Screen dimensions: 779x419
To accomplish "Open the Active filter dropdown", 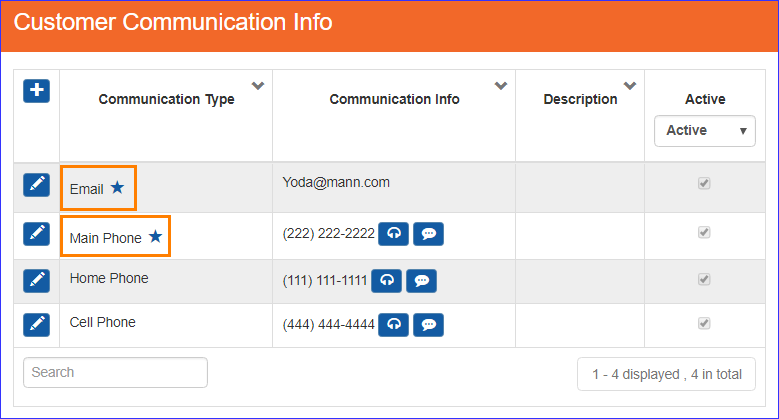I will click(704, 131).
